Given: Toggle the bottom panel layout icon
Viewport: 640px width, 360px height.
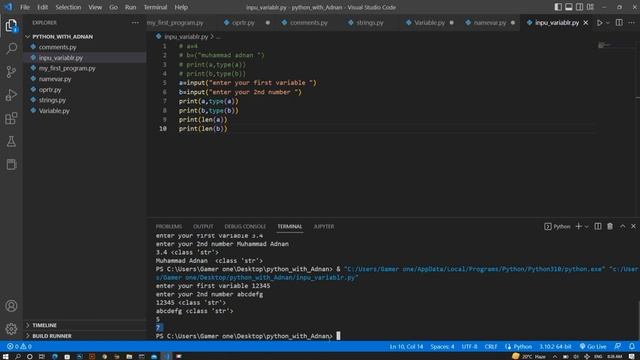Looking at the screenshot, I should (569, 7).
